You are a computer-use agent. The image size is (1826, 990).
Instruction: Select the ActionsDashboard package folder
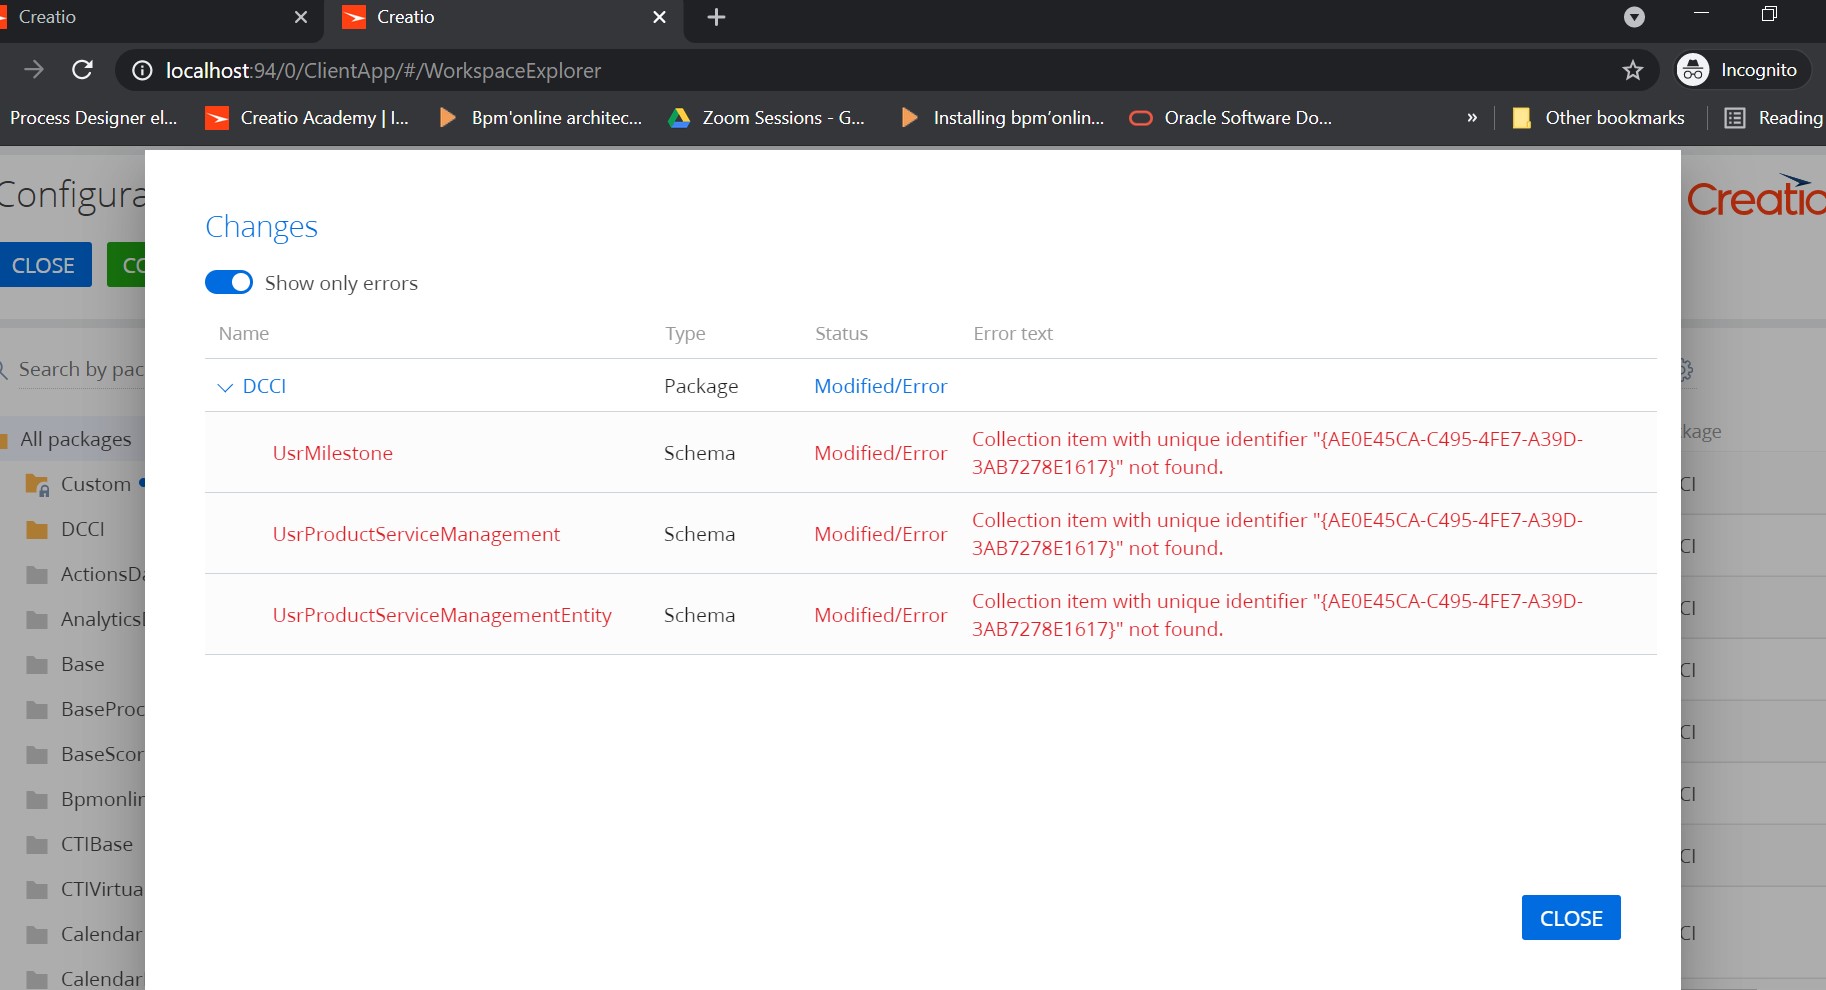point(86,574)
